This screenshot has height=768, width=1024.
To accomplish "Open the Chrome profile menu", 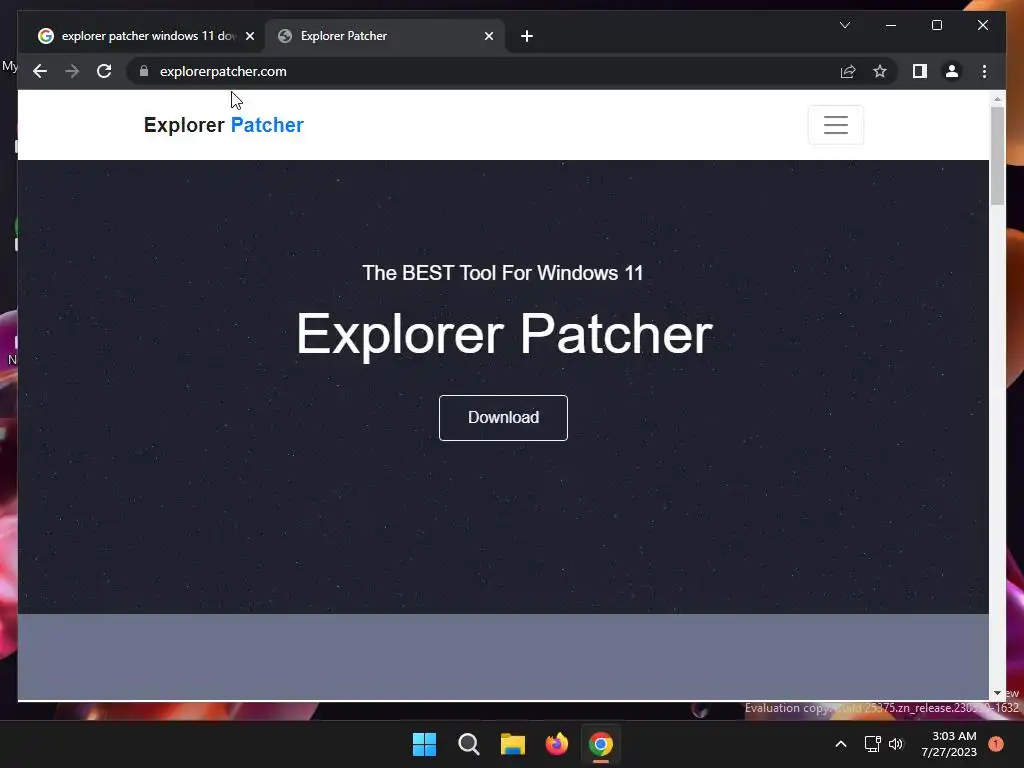I will pyautogui.click(x=952, y=71).
